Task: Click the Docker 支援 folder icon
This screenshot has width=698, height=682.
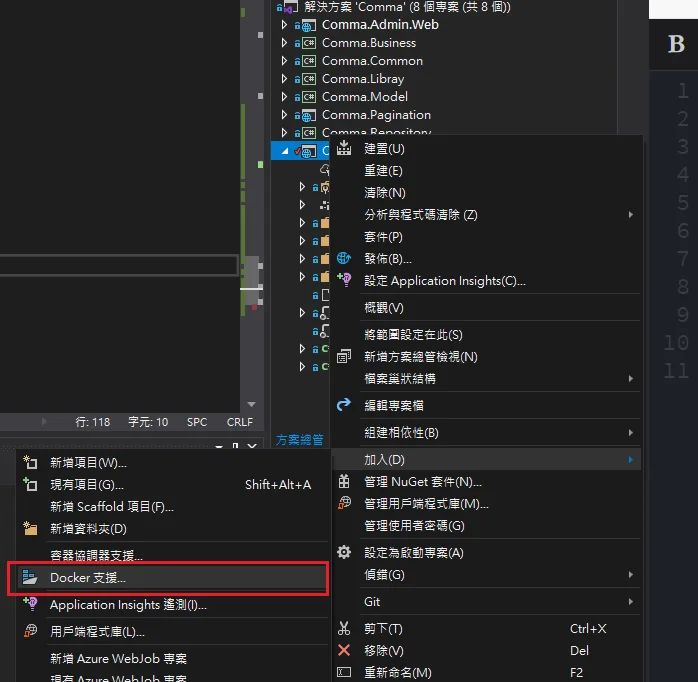Action: tap(30, 578)
